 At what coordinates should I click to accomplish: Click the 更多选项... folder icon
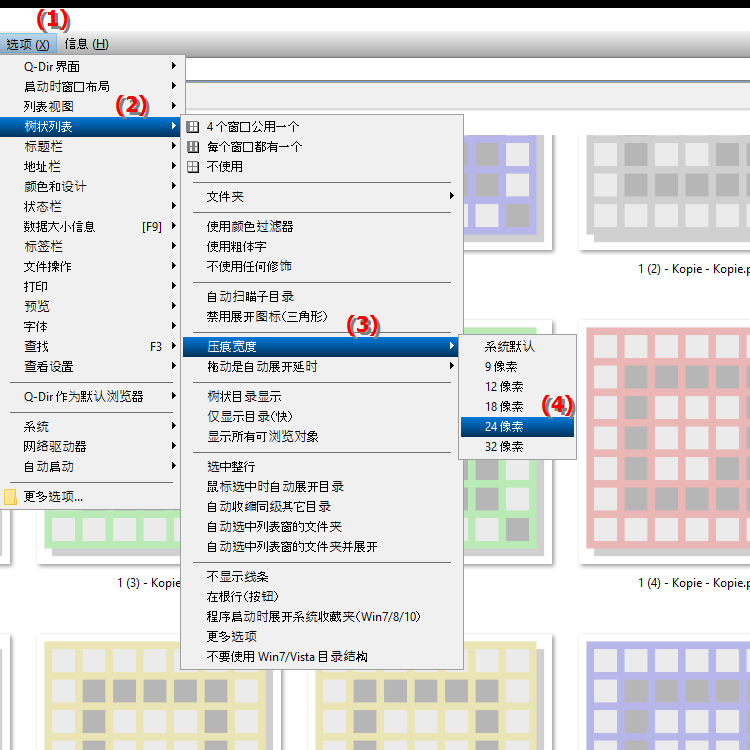pos(10,496)
